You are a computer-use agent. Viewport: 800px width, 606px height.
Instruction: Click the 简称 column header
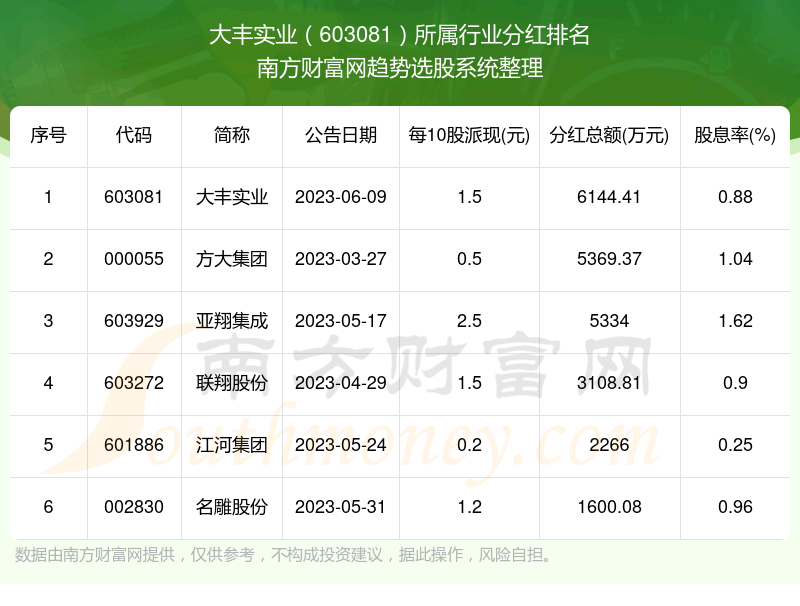coord(232,135)
